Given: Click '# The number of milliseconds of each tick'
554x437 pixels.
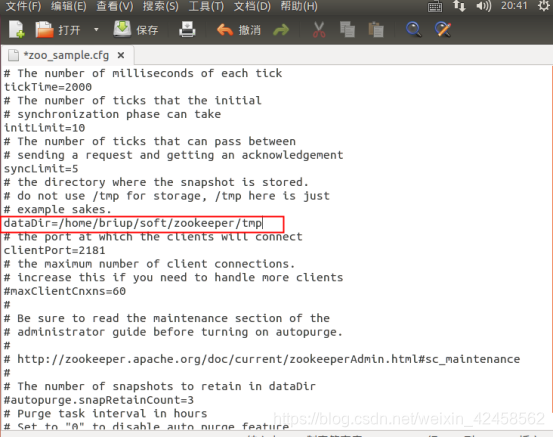Looking at the screenshot, I should (x=143, y=73).
